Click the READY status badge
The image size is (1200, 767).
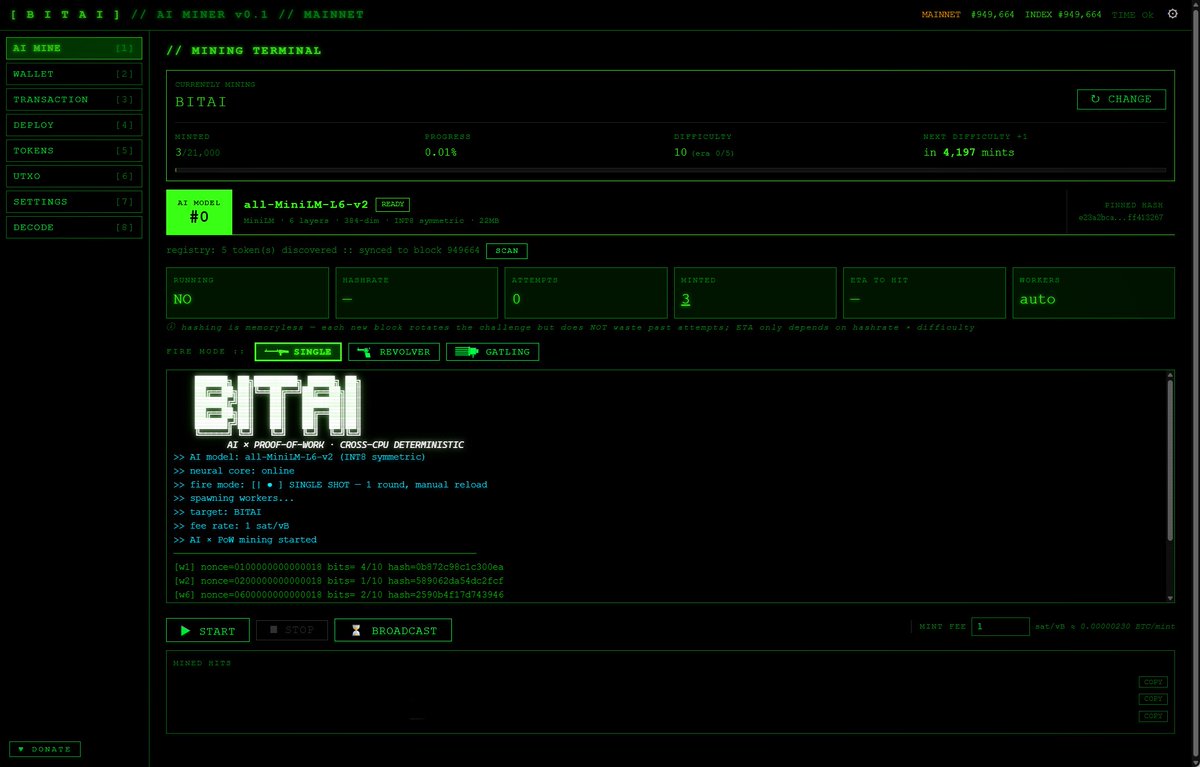pyautogui.click(x=393, y=204)
